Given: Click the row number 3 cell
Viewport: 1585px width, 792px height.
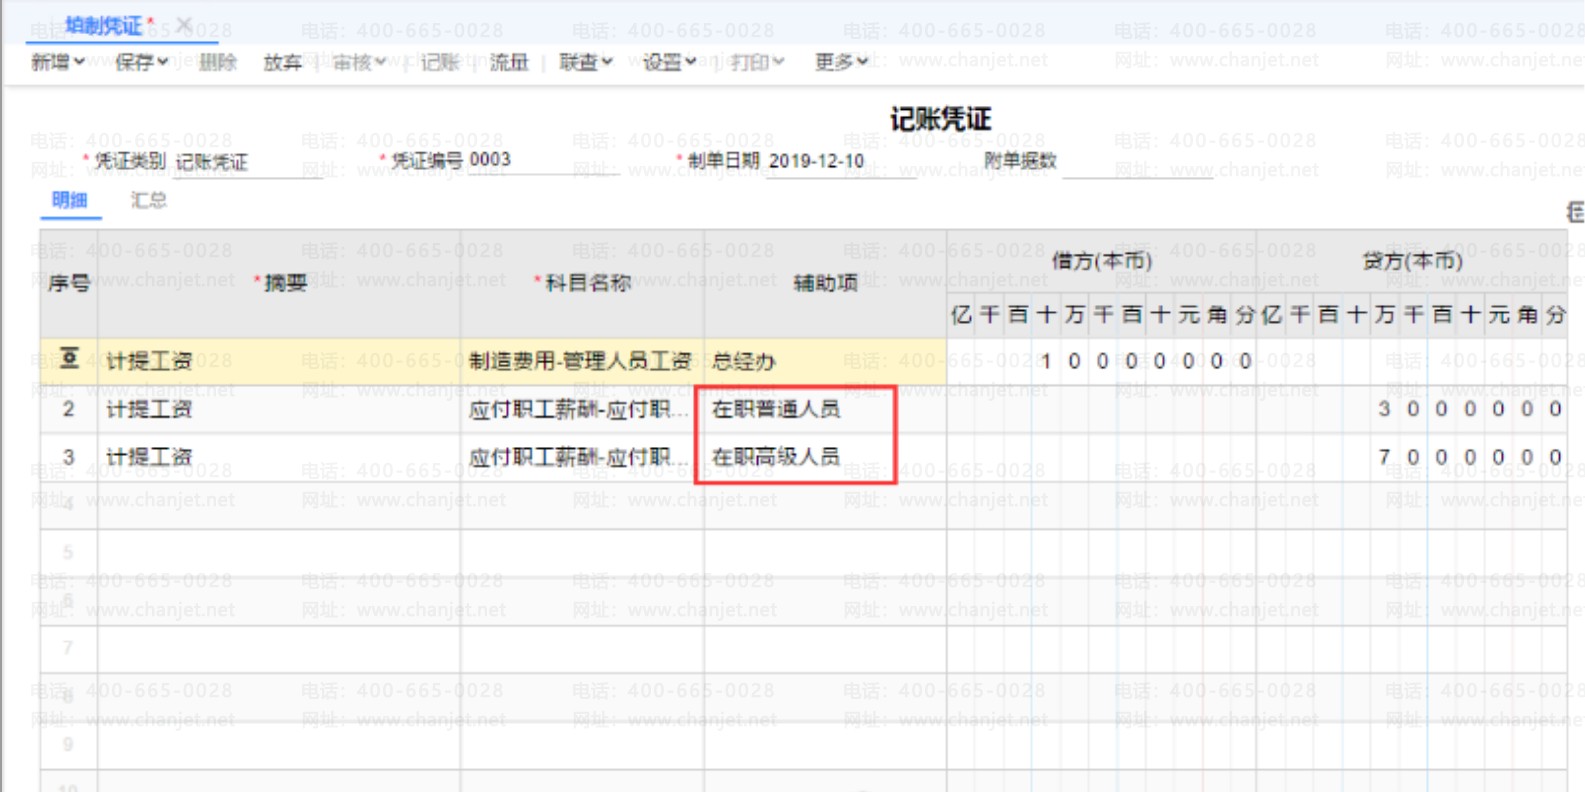Looking at the screenshot, I should point(69,457).
